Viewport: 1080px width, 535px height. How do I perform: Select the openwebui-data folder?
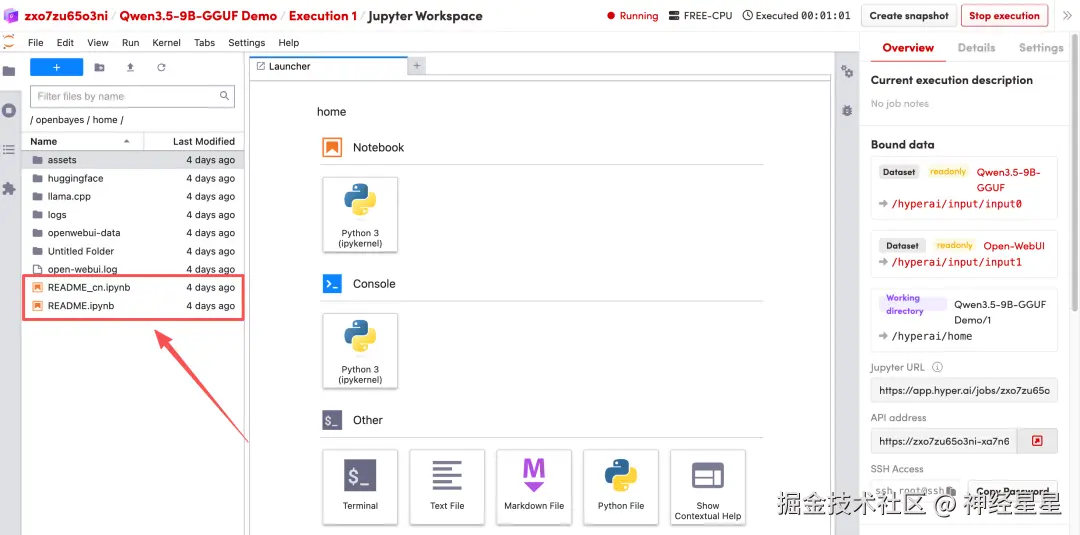pyautogui.click(x=133, y=233)
